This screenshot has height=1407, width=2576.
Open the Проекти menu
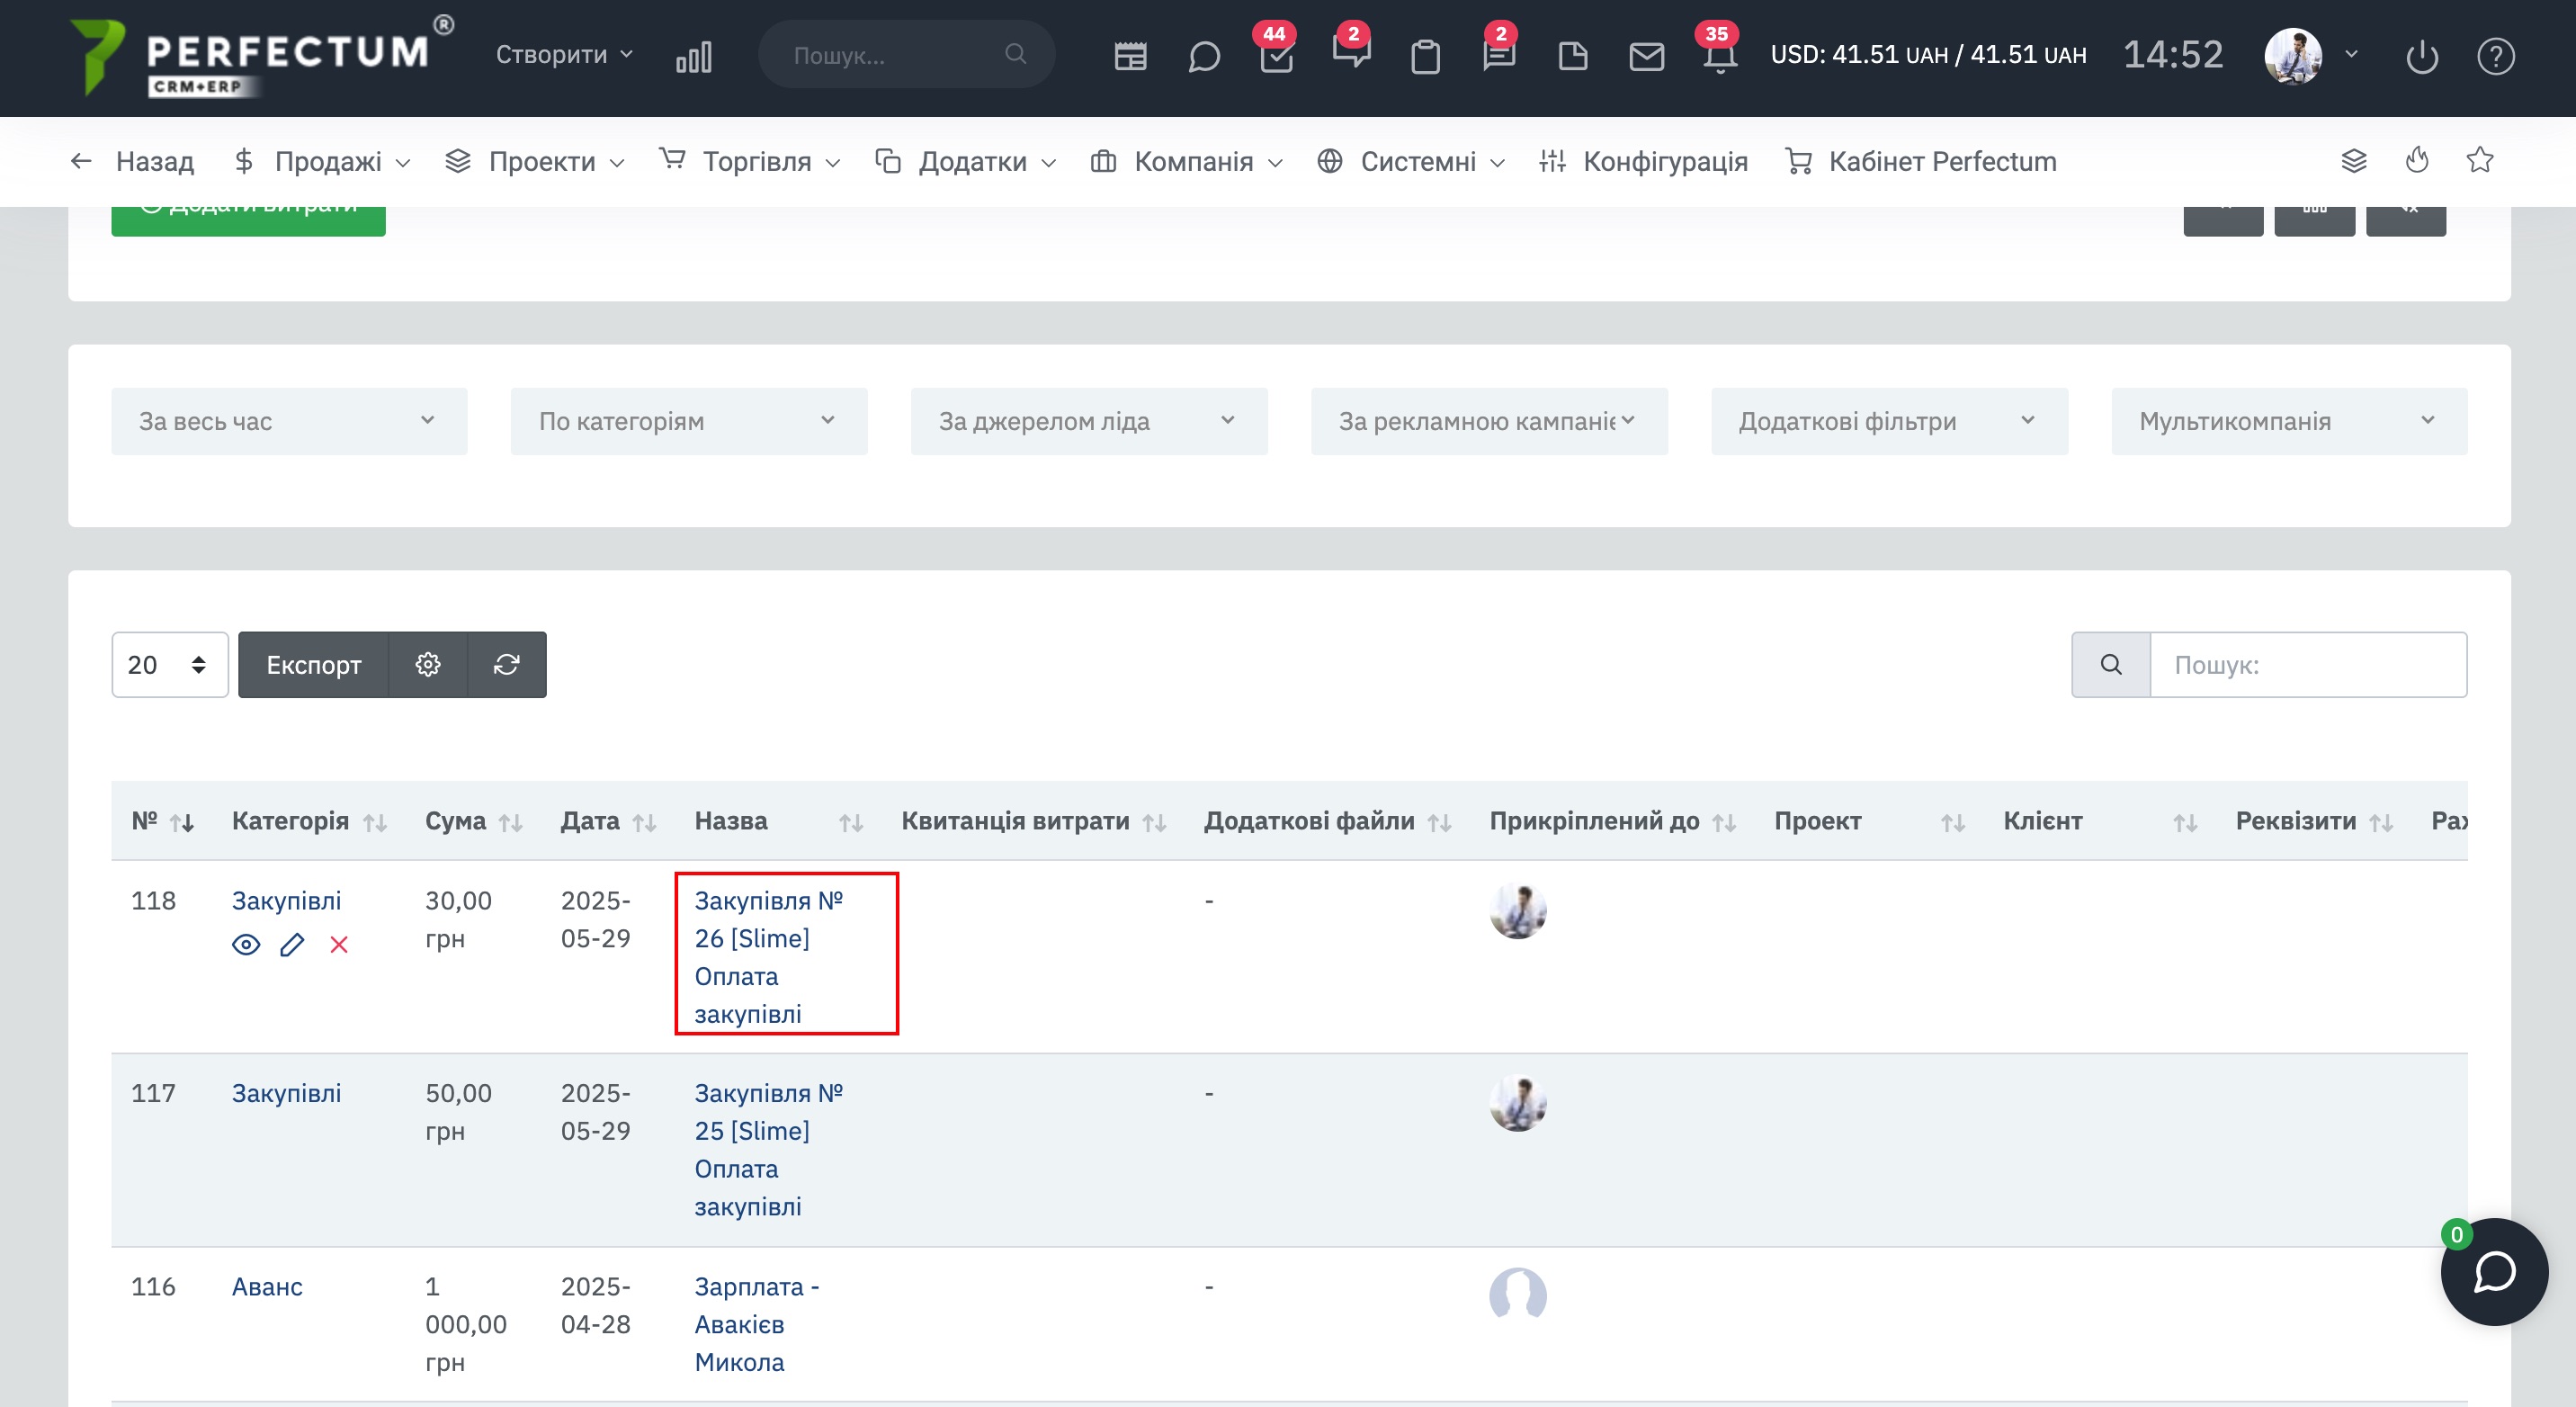(x=536, y=161)
